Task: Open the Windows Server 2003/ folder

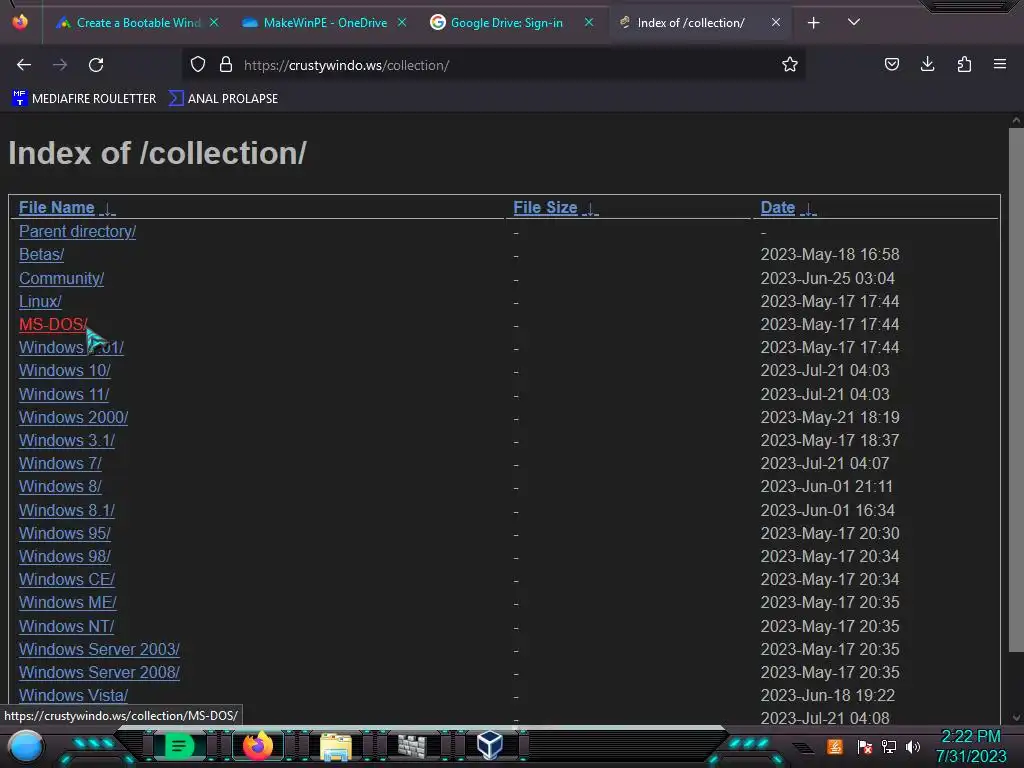Action: tap(99, 650)
